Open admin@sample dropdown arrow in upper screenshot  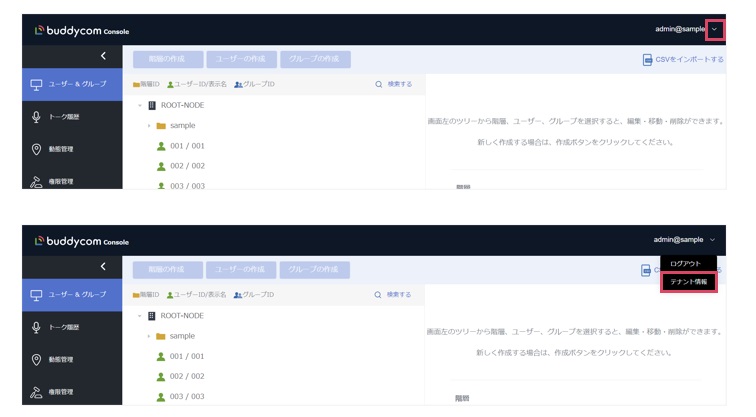pyautogui.click(x=715, y=29)
